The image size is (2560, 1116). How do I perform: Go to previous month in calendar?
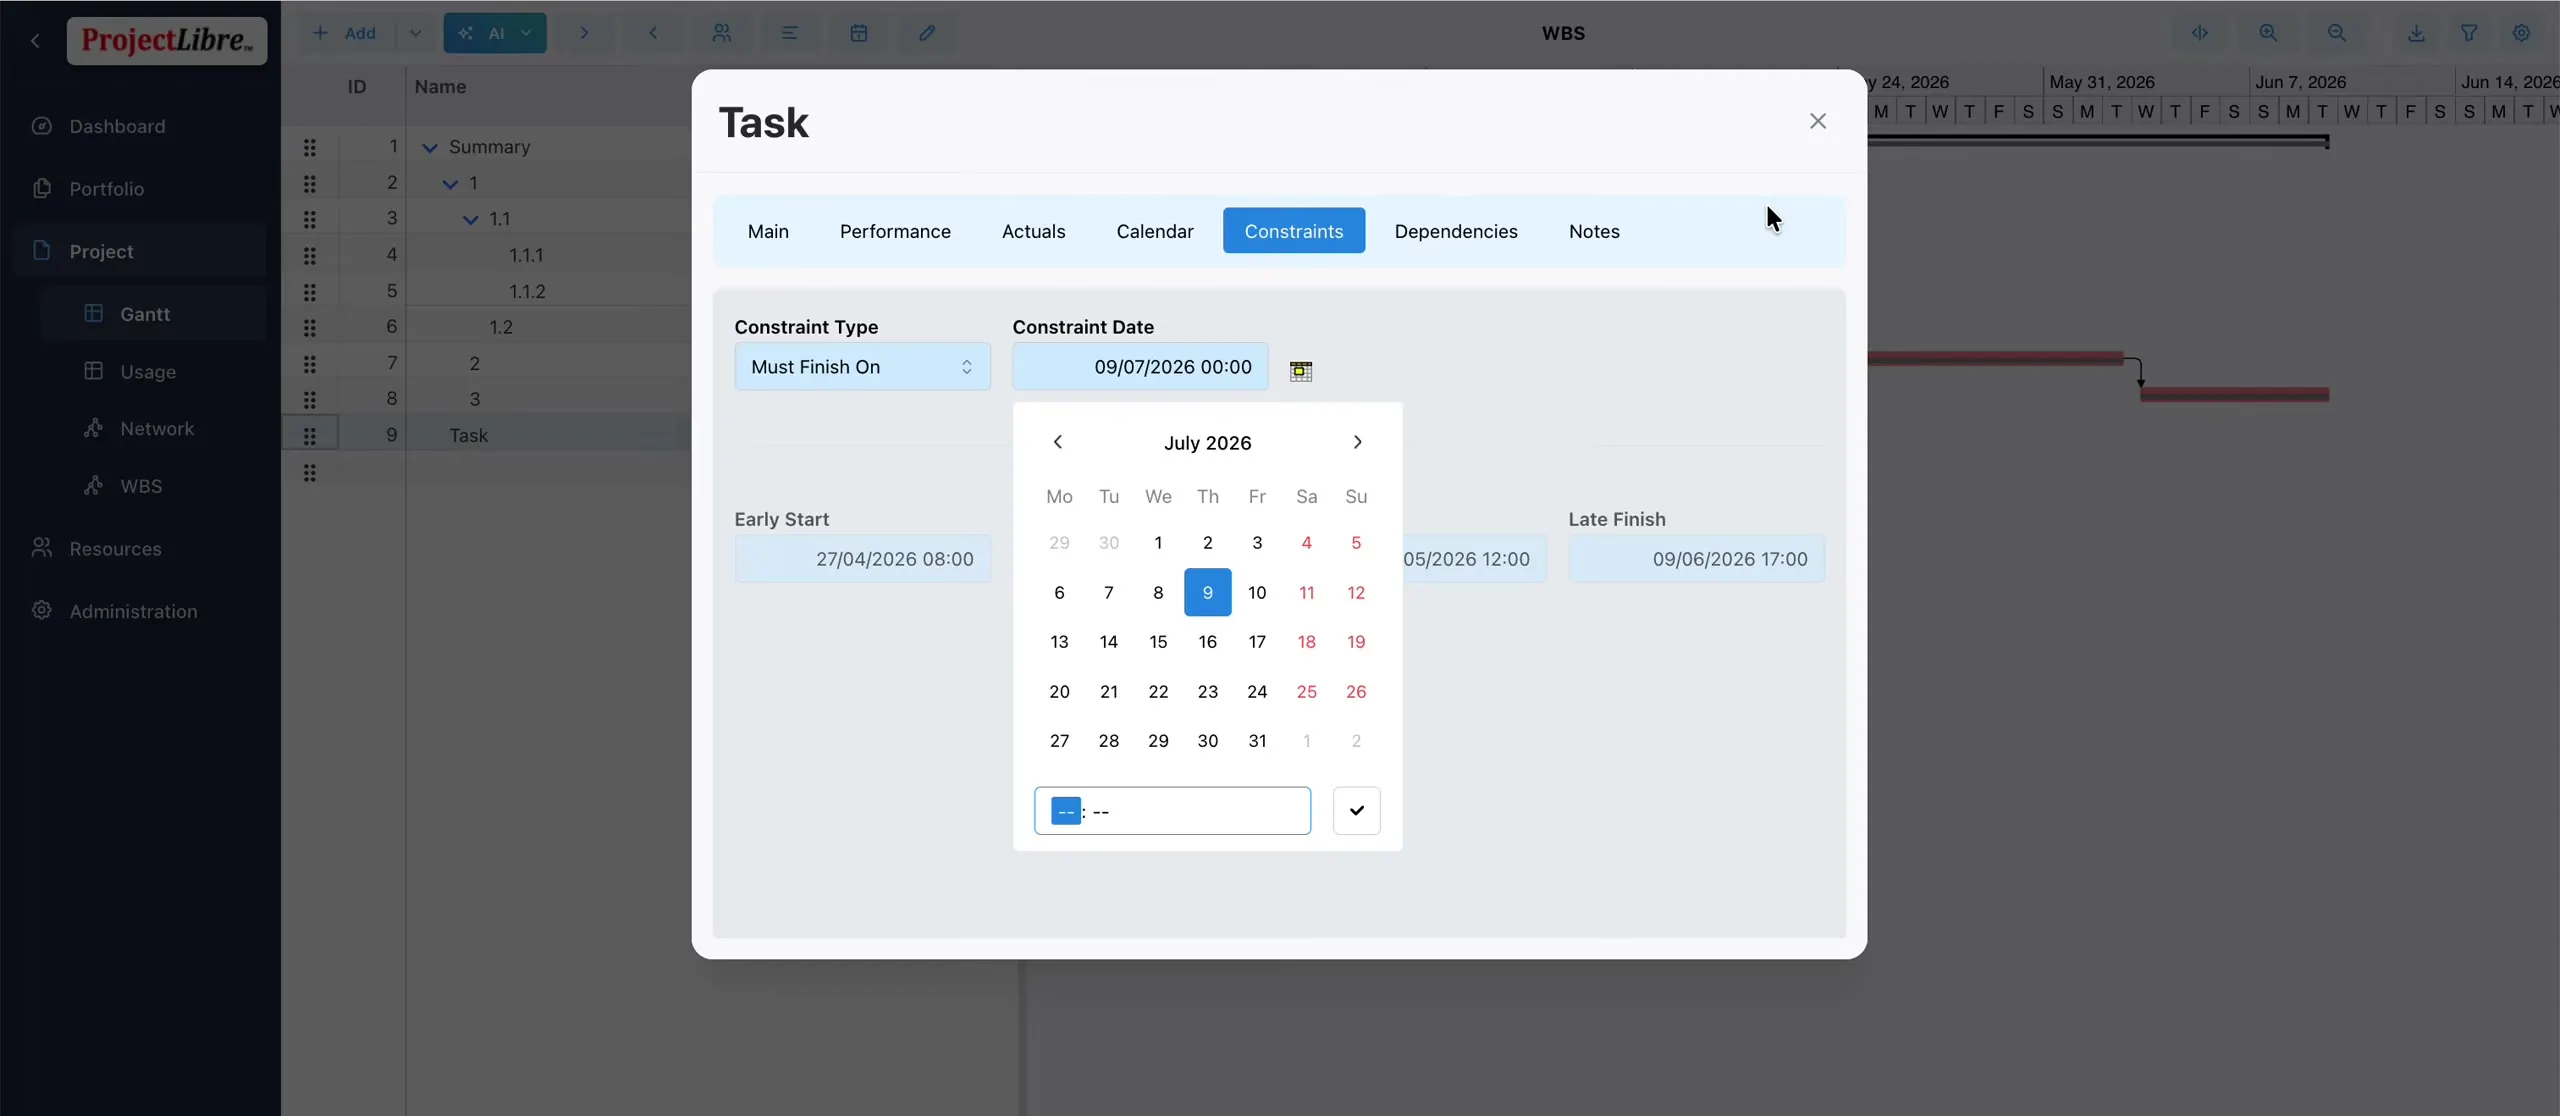click(x=1058, y=442)
